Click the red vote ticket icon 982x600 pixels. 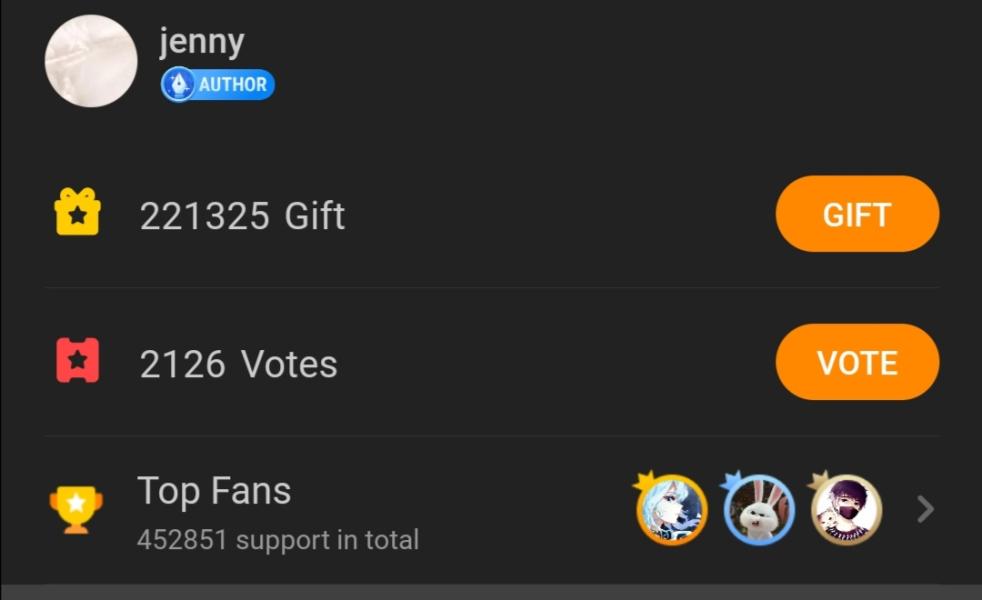77,362
